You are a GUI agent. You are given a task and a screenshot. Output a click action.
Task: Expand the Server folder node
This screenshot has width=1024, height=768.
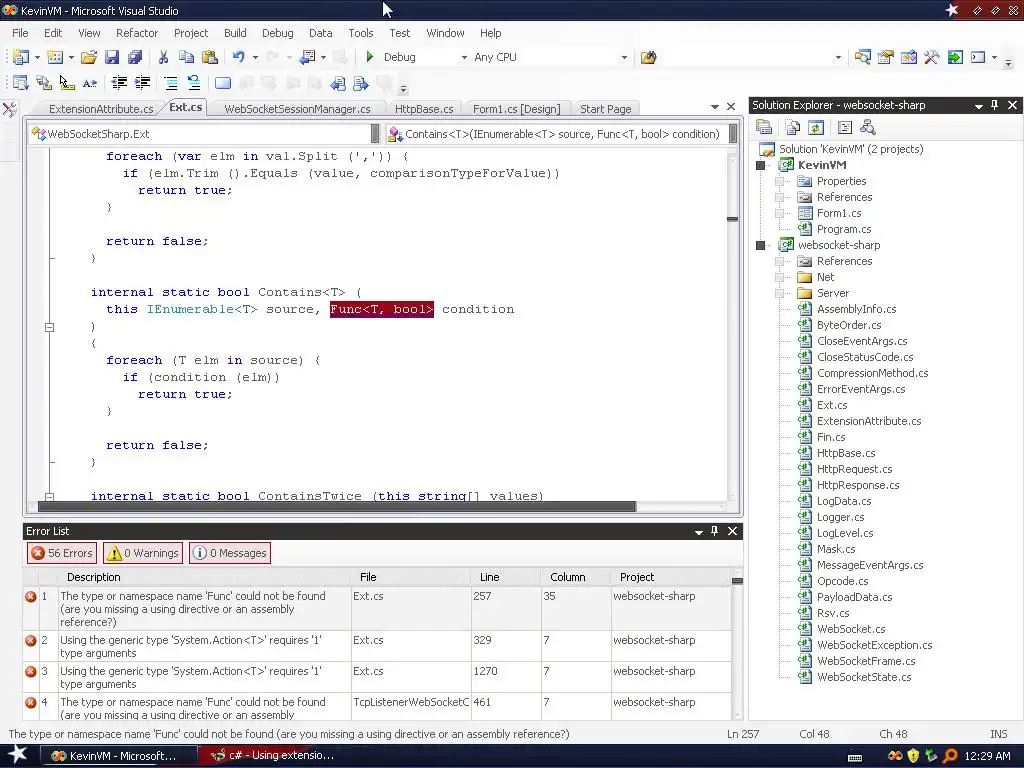pyautogui.click(x=779, y=293)
